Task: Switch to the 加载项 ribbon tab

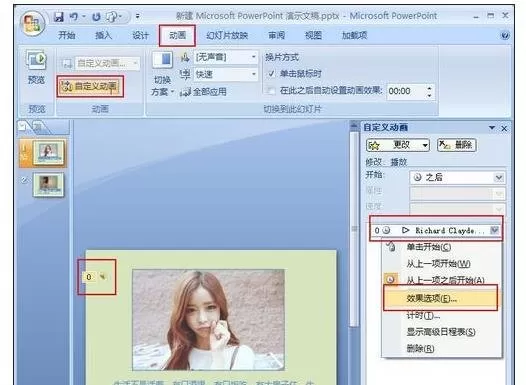Action: click(x=355, y=35)
